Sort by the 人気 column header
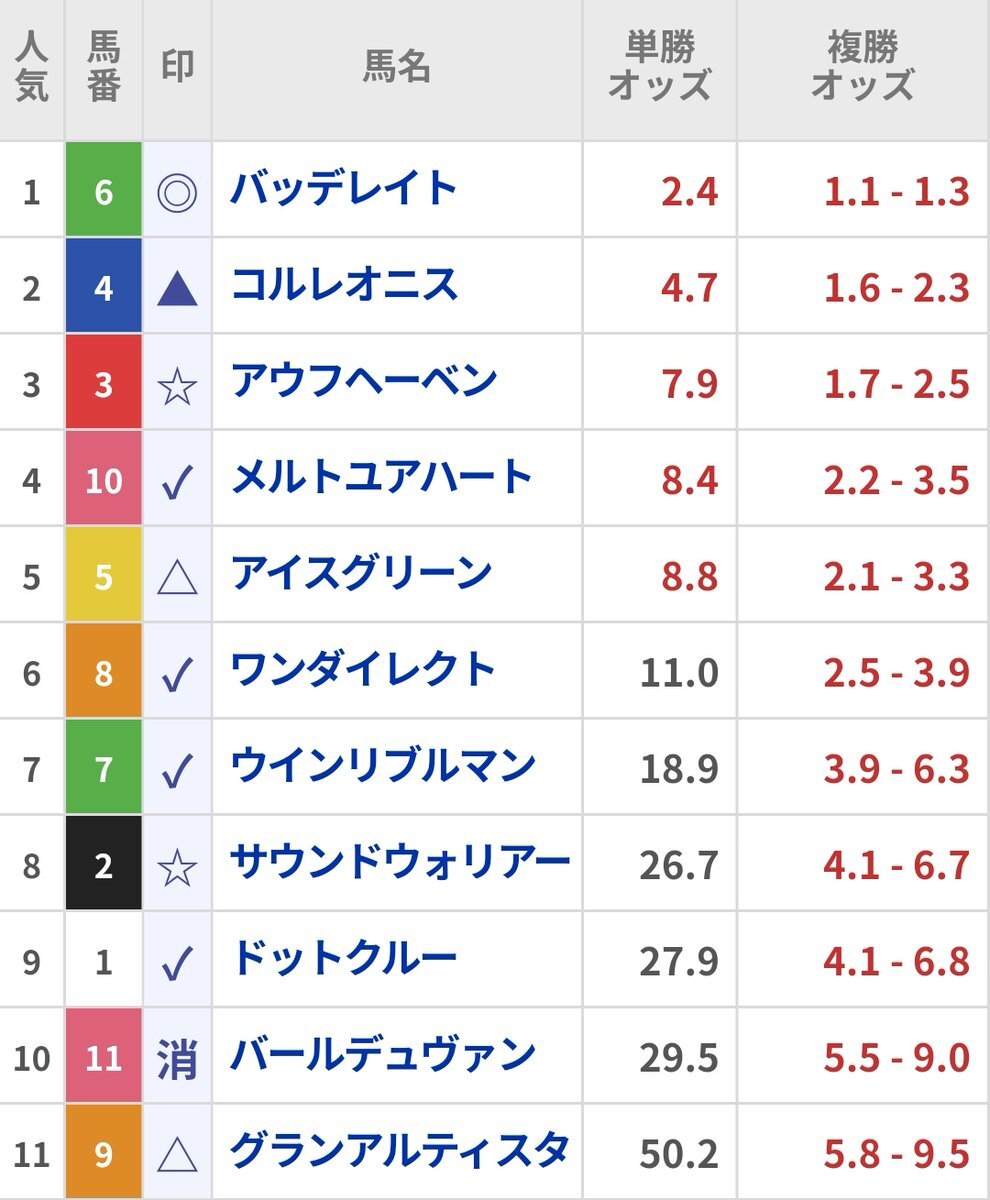 (32, 69)
